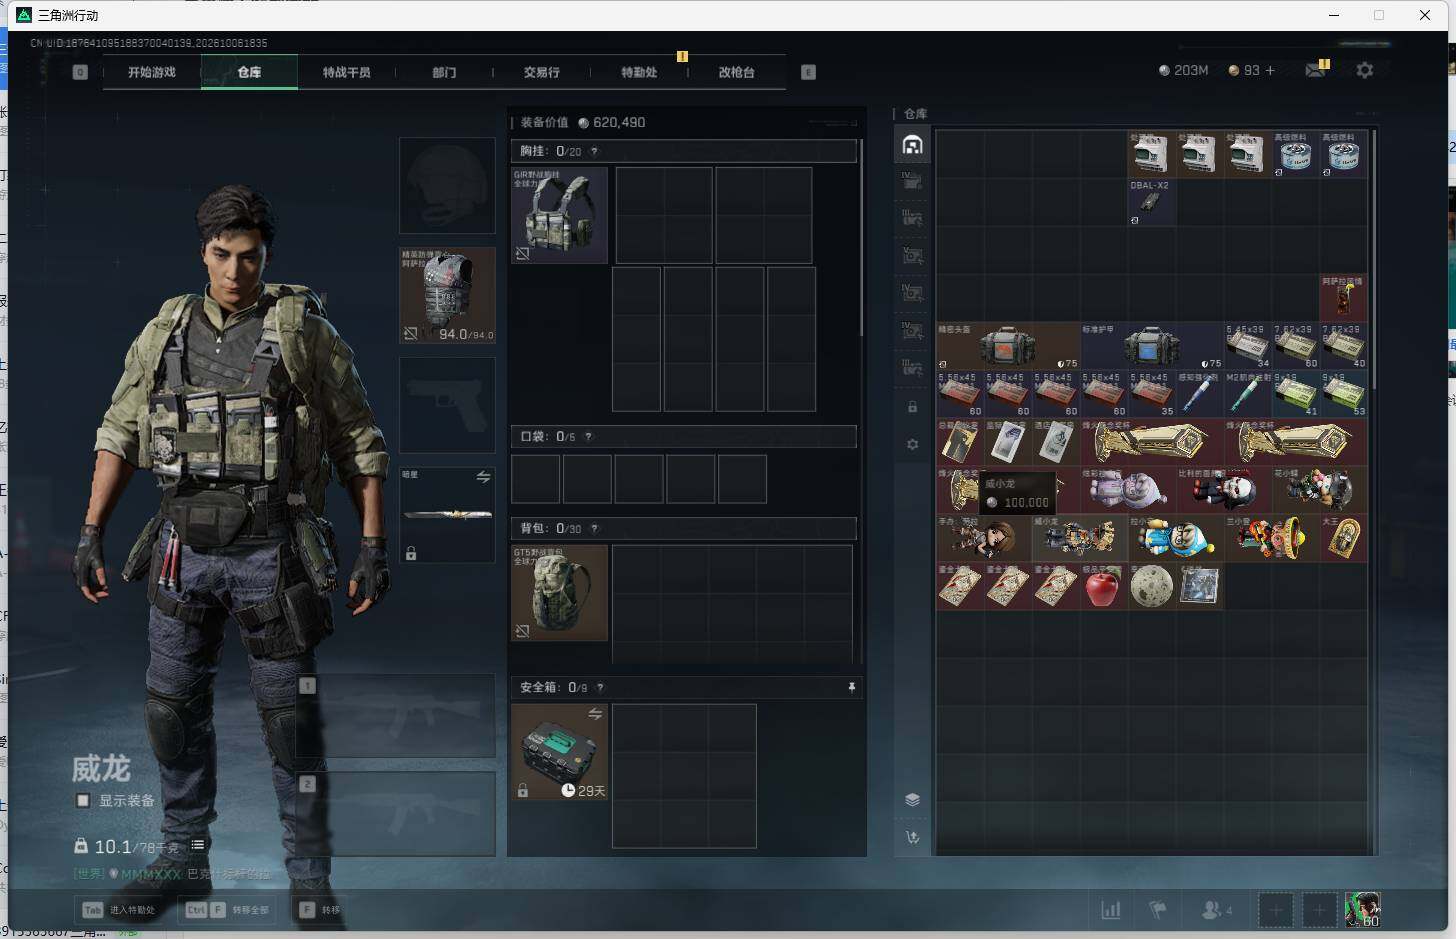
Task: Go to the 改枪台 tab
Action: click(736, 72)
